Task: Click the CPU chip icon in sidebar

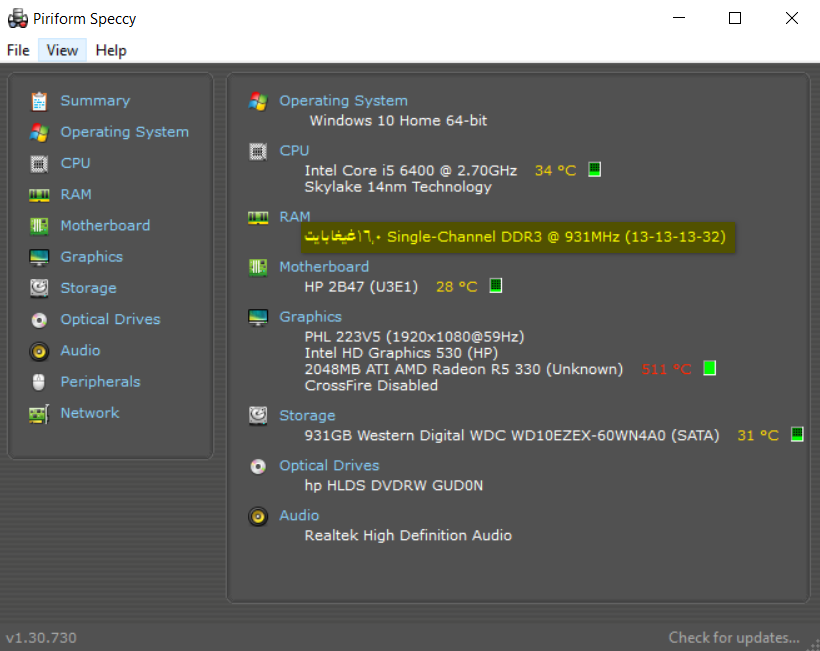Action: point(39,163)
